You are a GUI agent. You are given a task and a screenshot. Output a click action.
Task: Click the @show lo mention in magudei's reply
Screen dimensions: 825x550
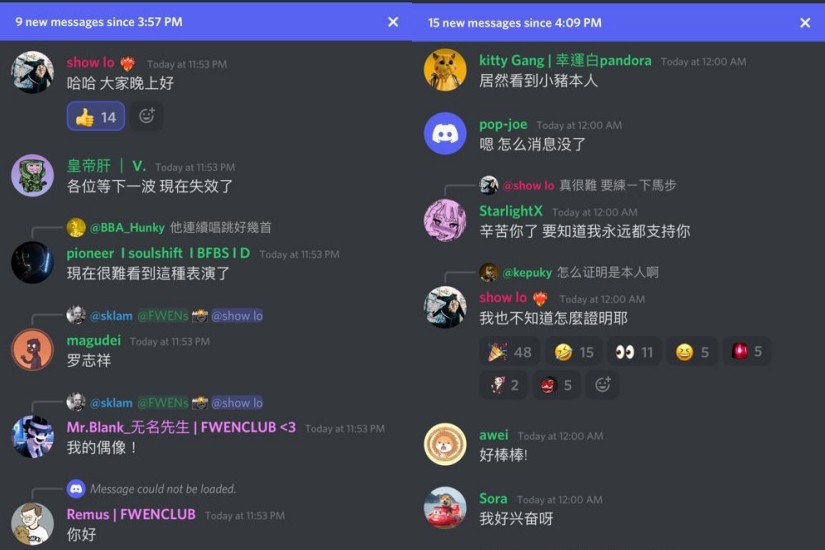coord(237,316)
